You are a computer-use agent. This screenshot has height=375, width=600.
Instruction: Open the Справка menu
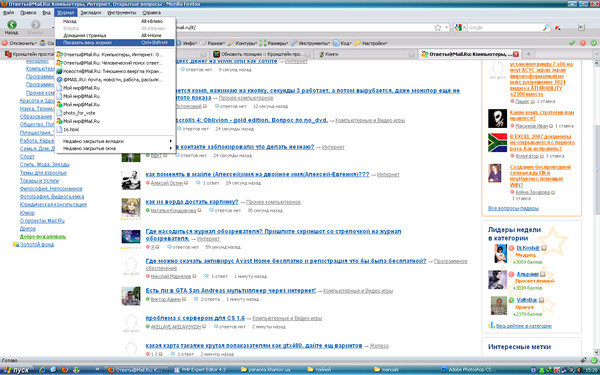152,13
